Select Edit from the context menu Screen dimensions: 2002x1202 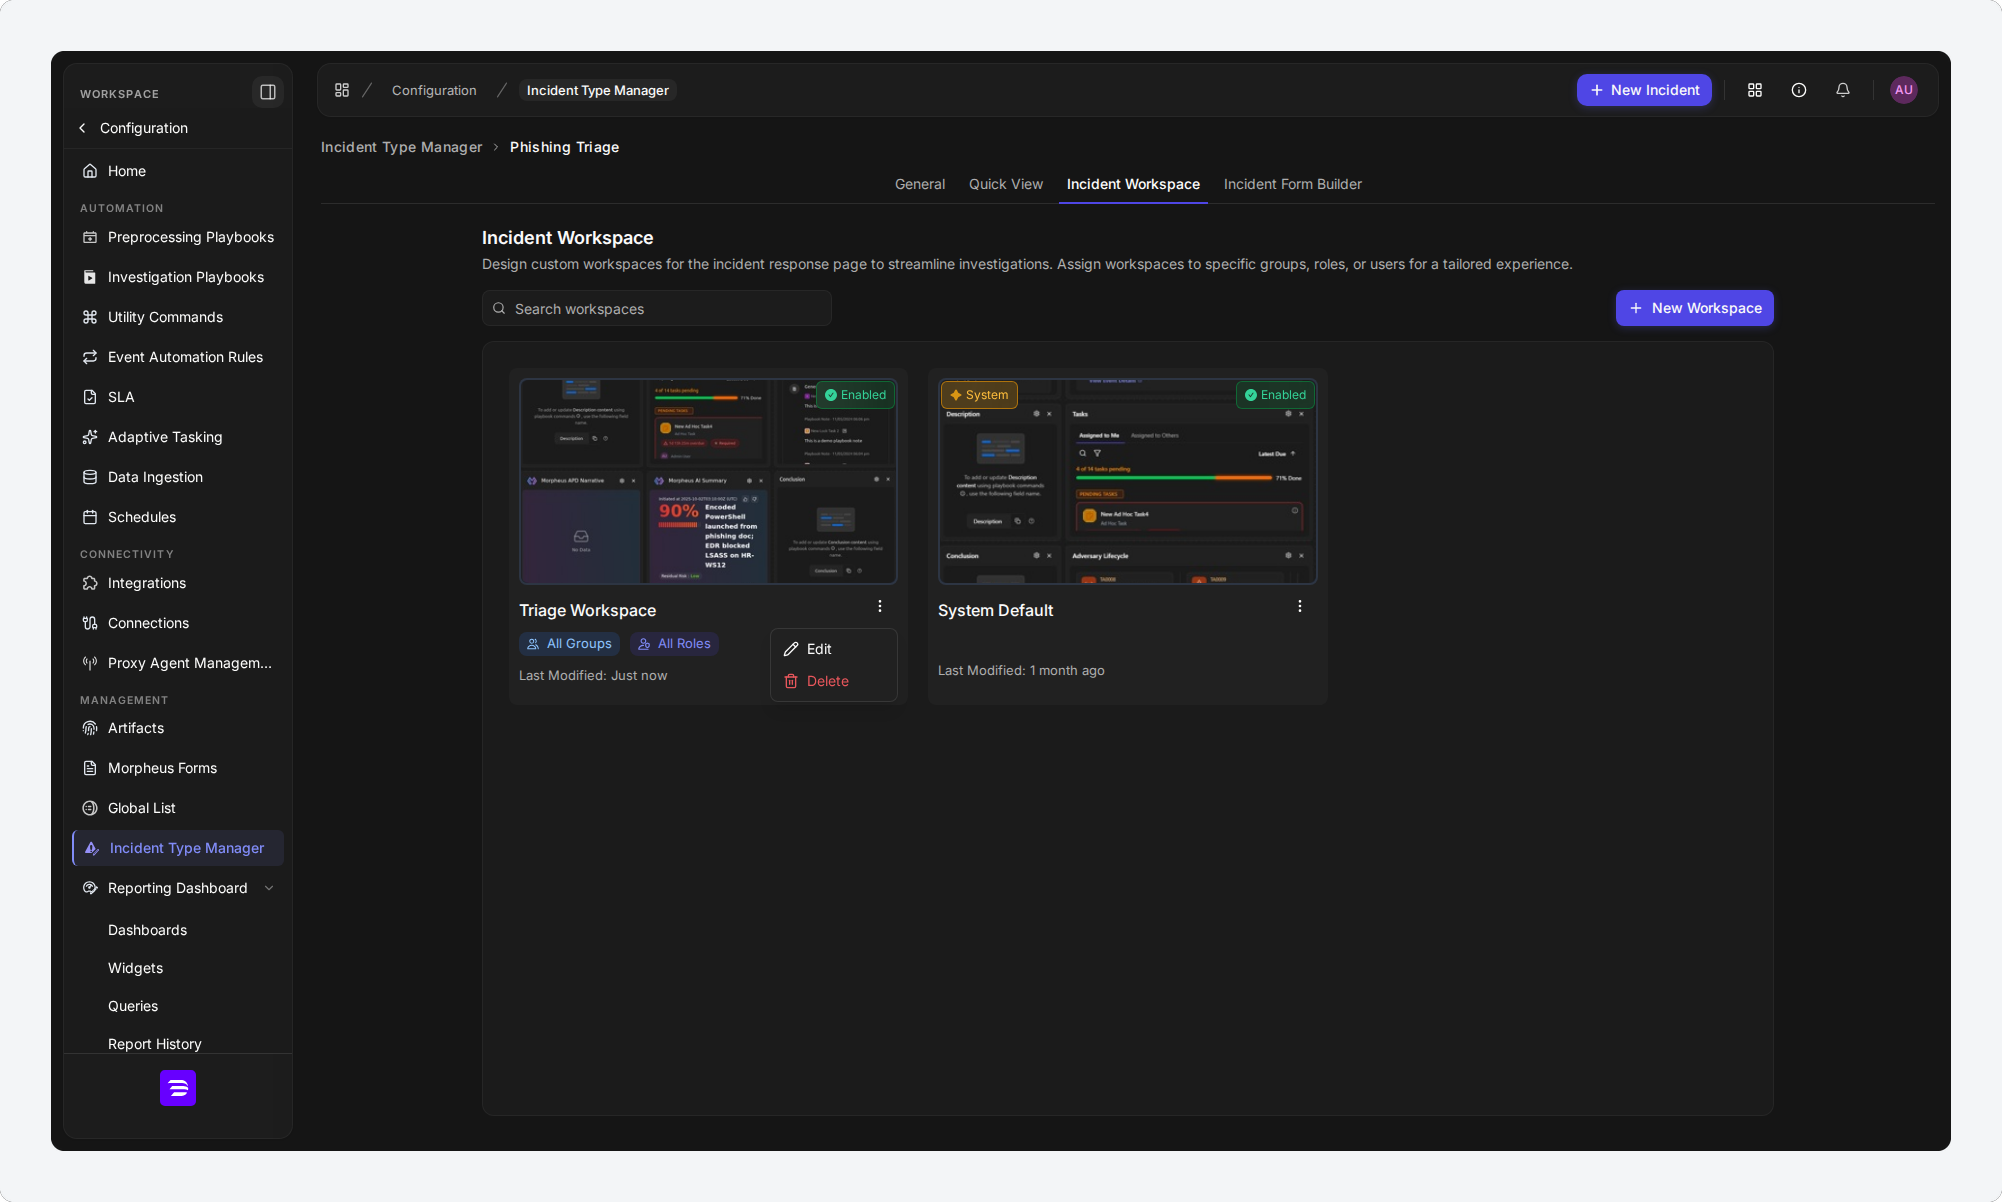point(834,649)
